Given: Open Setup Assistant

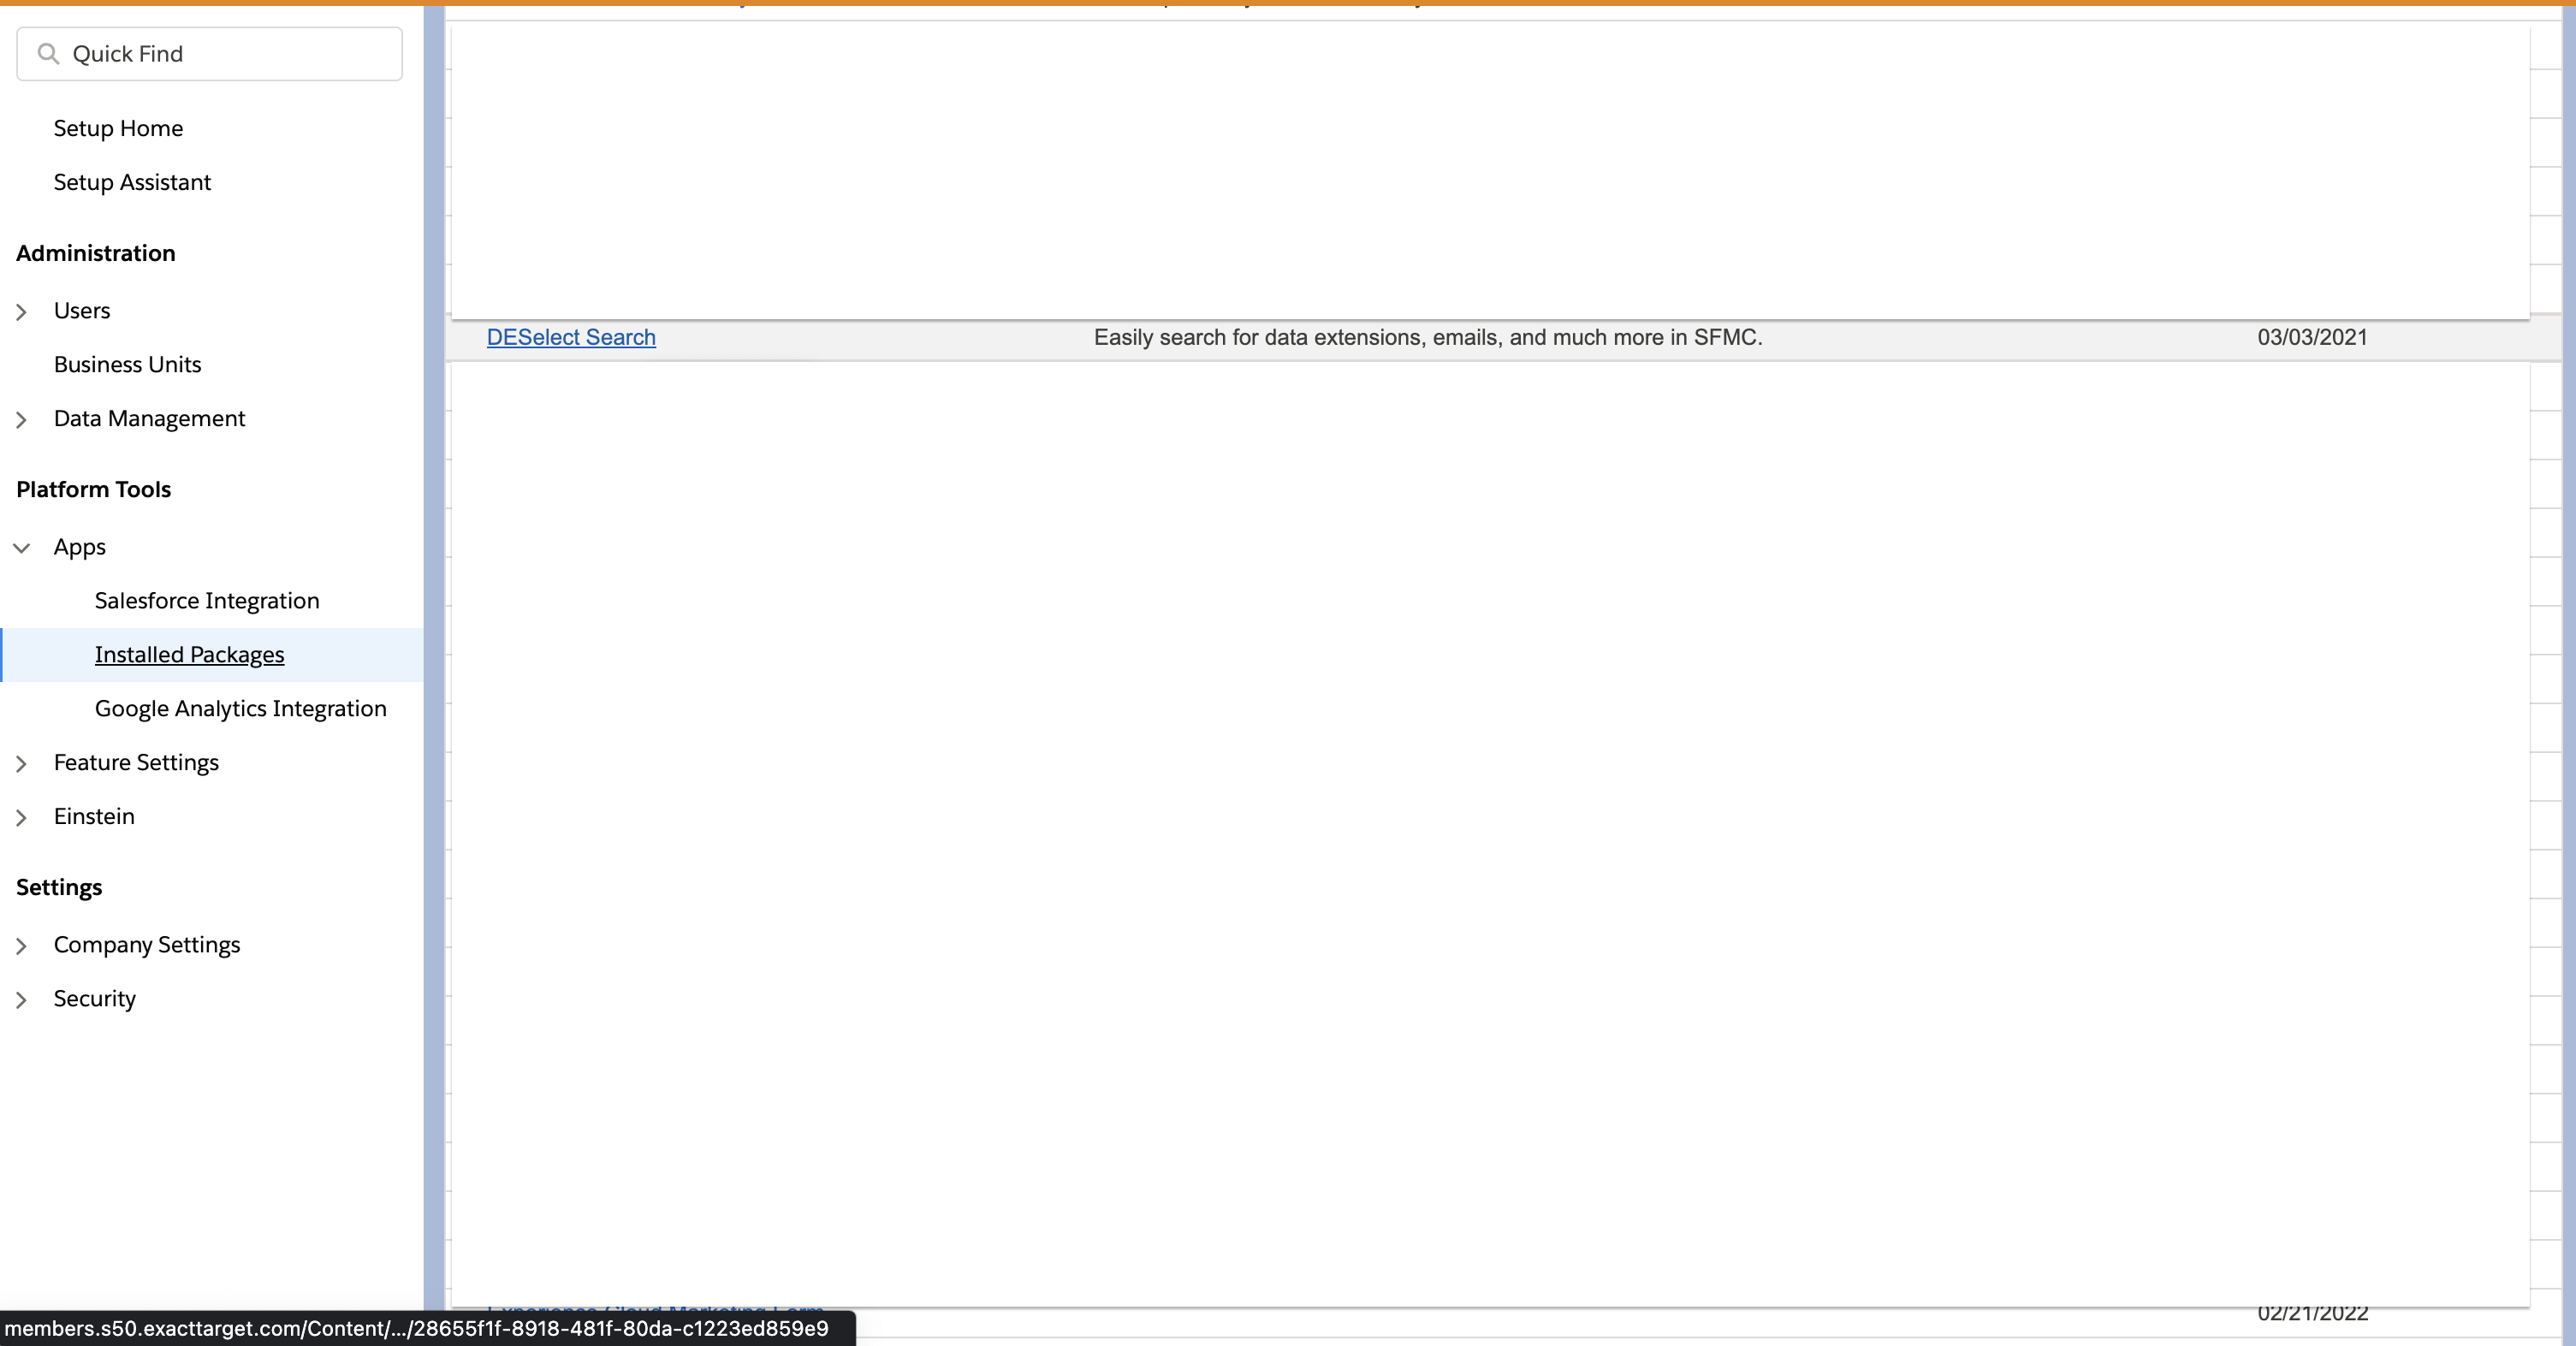Looking at the screenshot, I should pos(132,182).
